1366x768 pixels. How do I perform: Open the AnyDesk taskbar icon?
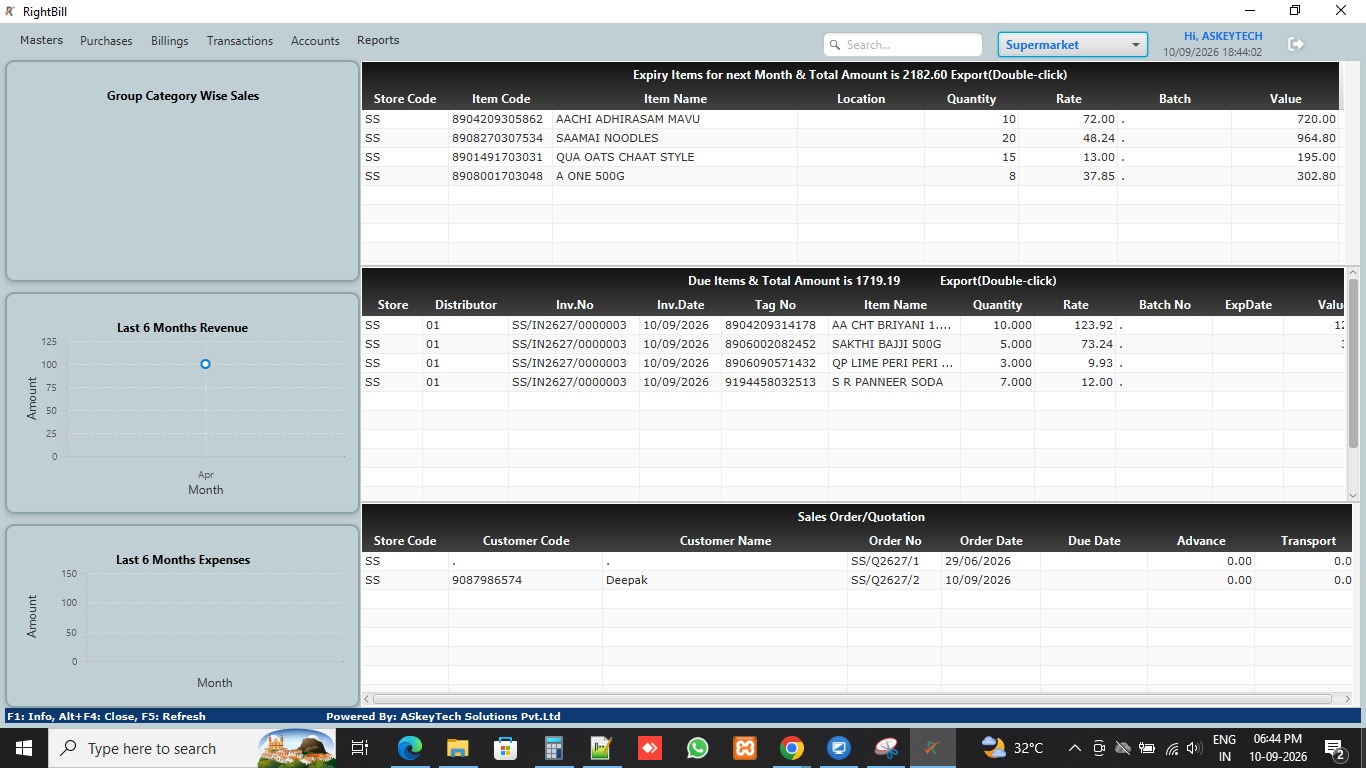pyautogui.click(x=649, y=748)
